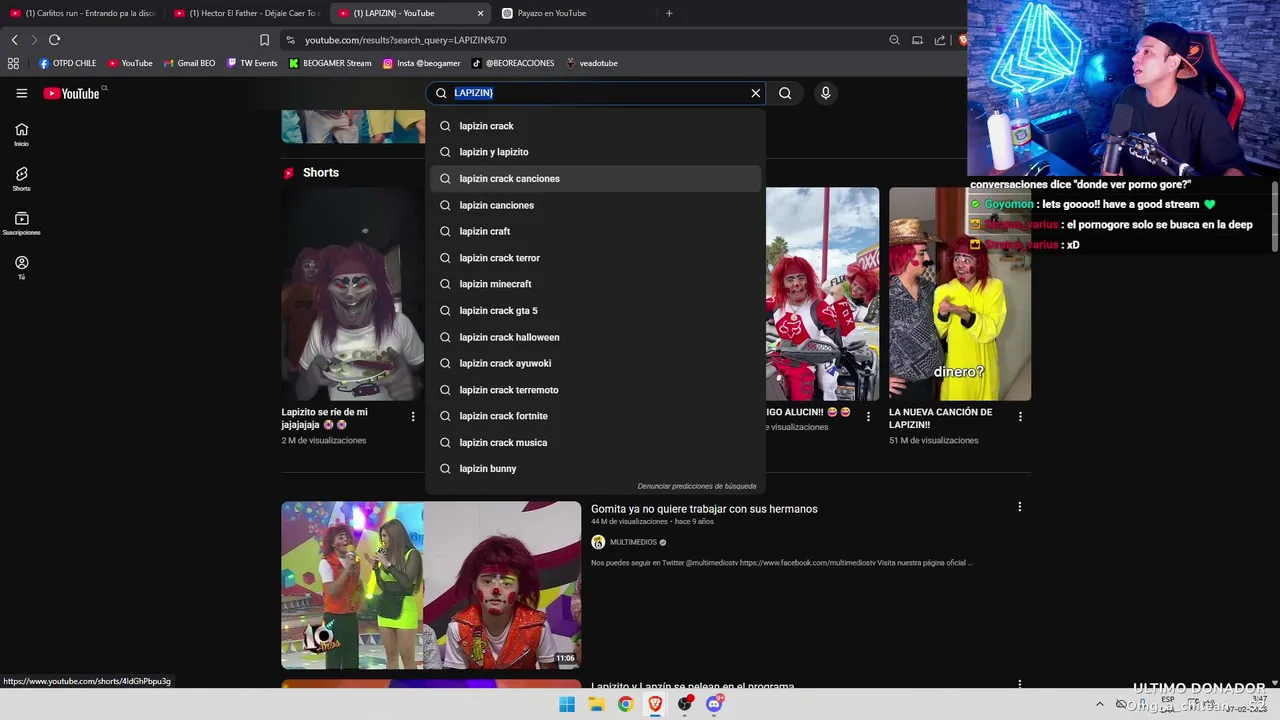Image resolution: width=1280 pixels, height=720 pixels.
Task: Open Shorts in the sidebar
Action: pyautogui.click(x=21, y=178)
